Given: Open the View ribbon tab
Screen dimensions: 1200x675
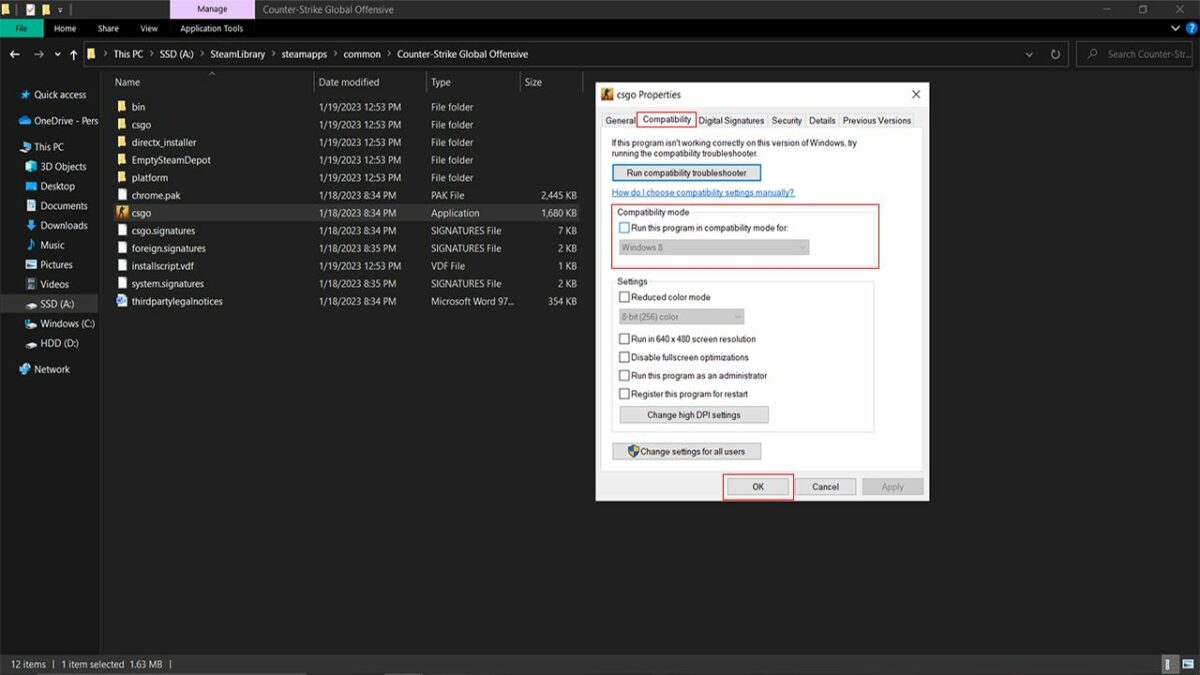Looking at the screenshot, I should (x=149, y=29).
